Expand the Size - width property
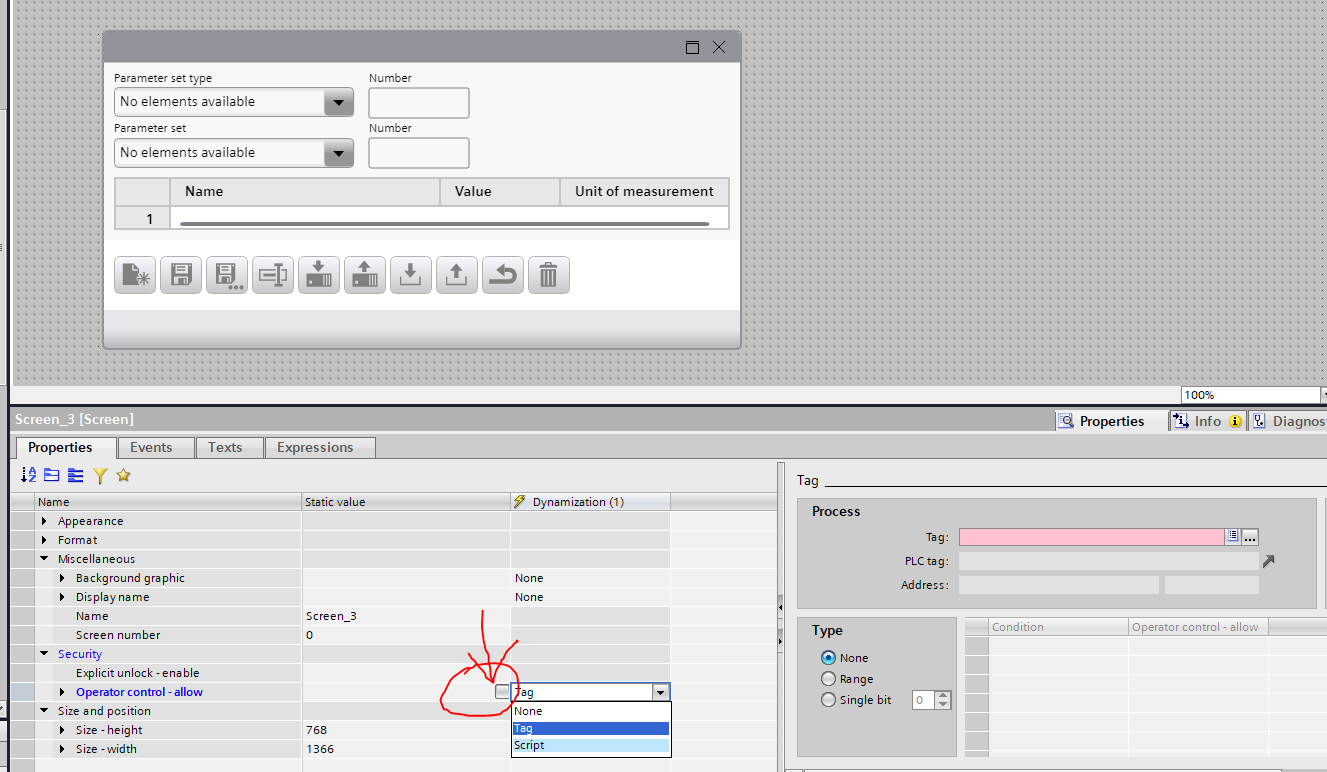Viewport: 1327px width, 772px height. [62, 749]
